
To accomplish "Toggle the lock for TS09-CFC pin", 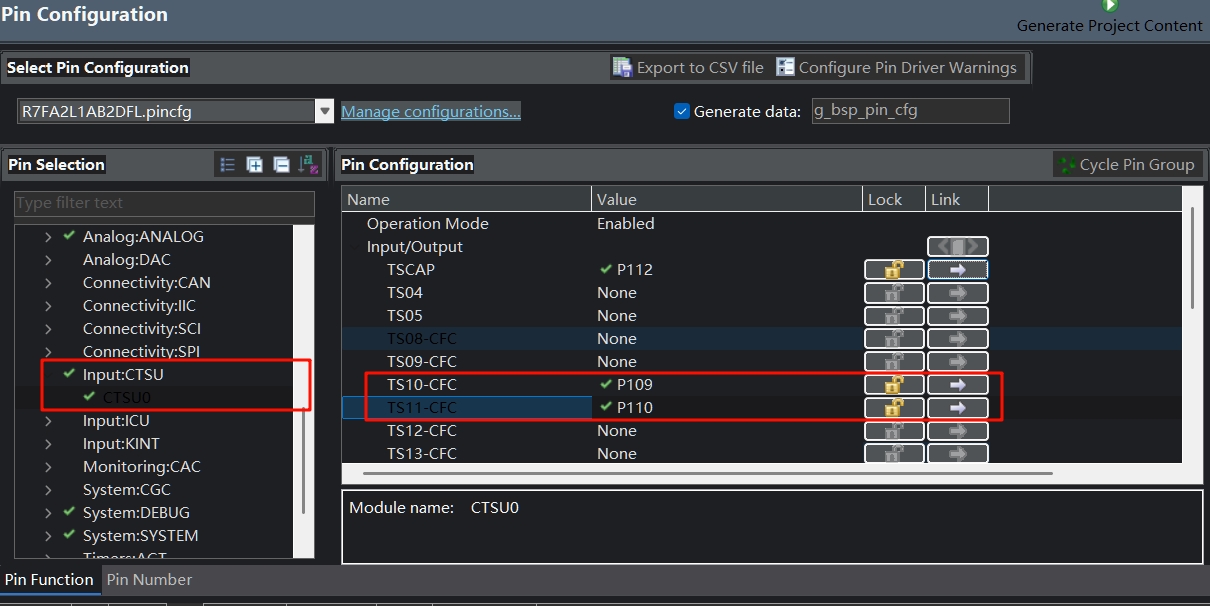I will 894,362.
